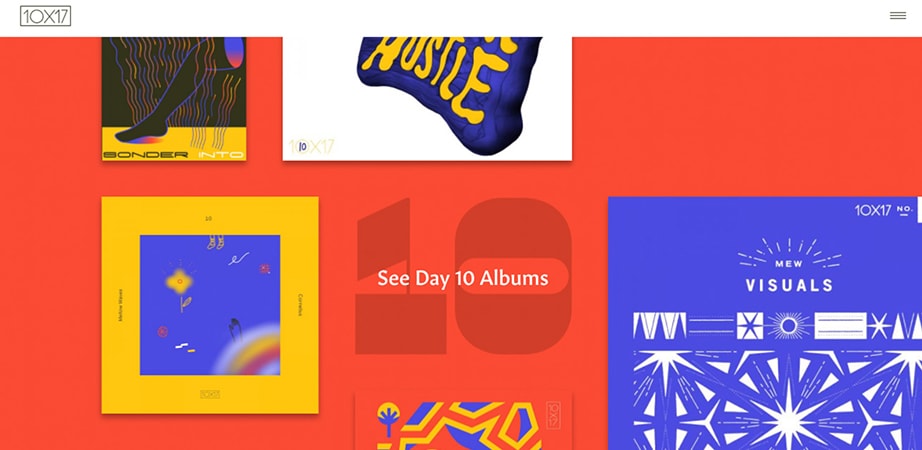Viewport: 922px width, 450px height.
Task: Click the yellow flower on Mellow Waves cover
Action: (x=179, y=282)
